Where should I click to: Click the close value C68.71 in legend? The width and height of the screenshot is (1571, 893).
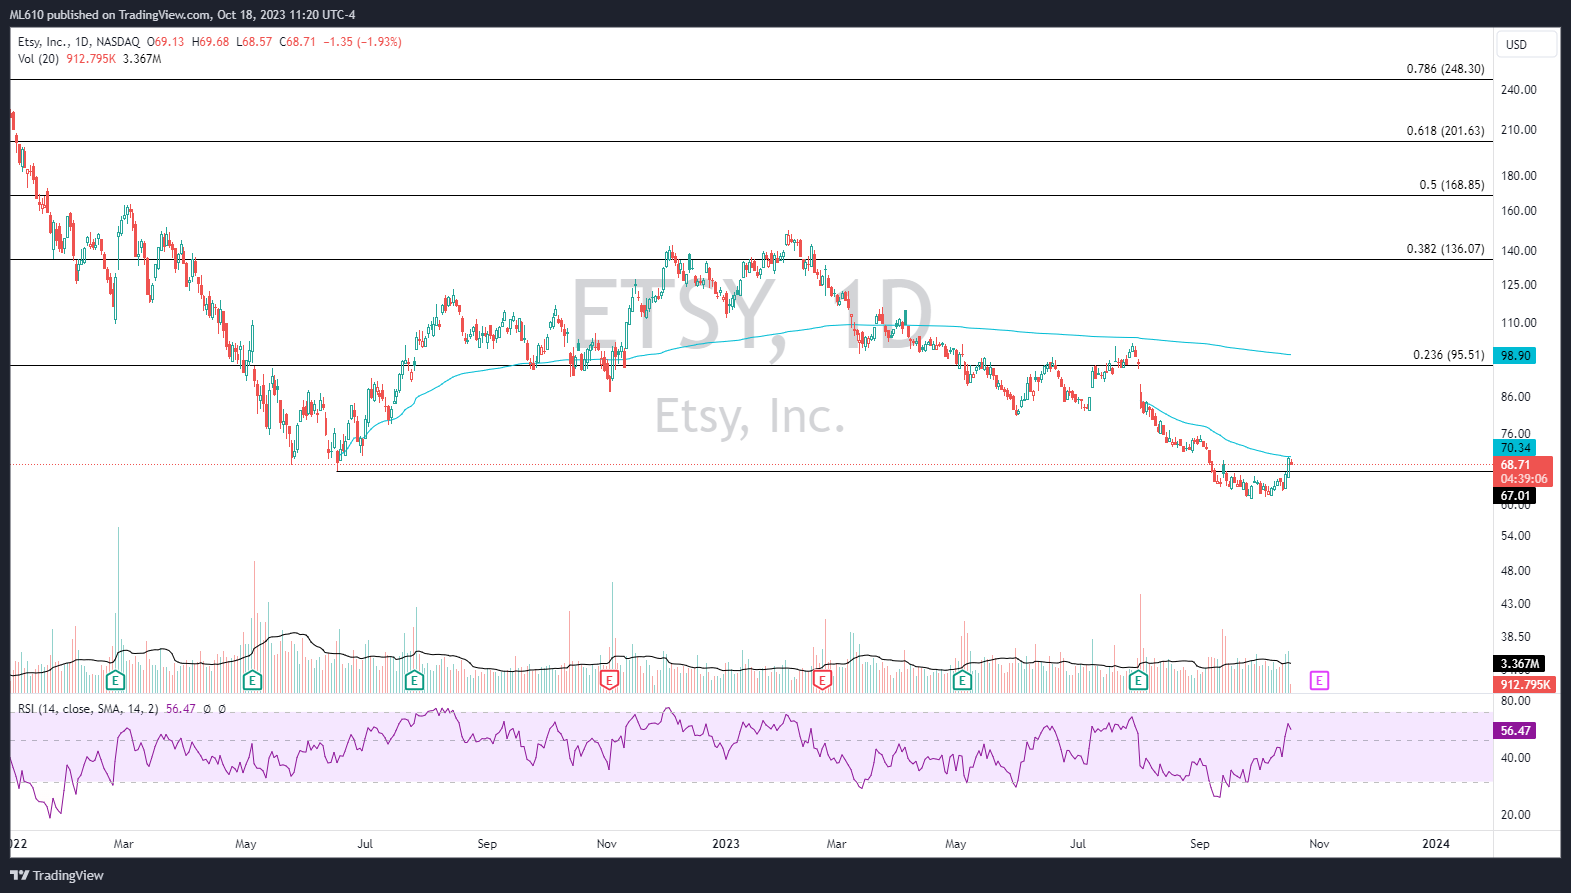297,42
